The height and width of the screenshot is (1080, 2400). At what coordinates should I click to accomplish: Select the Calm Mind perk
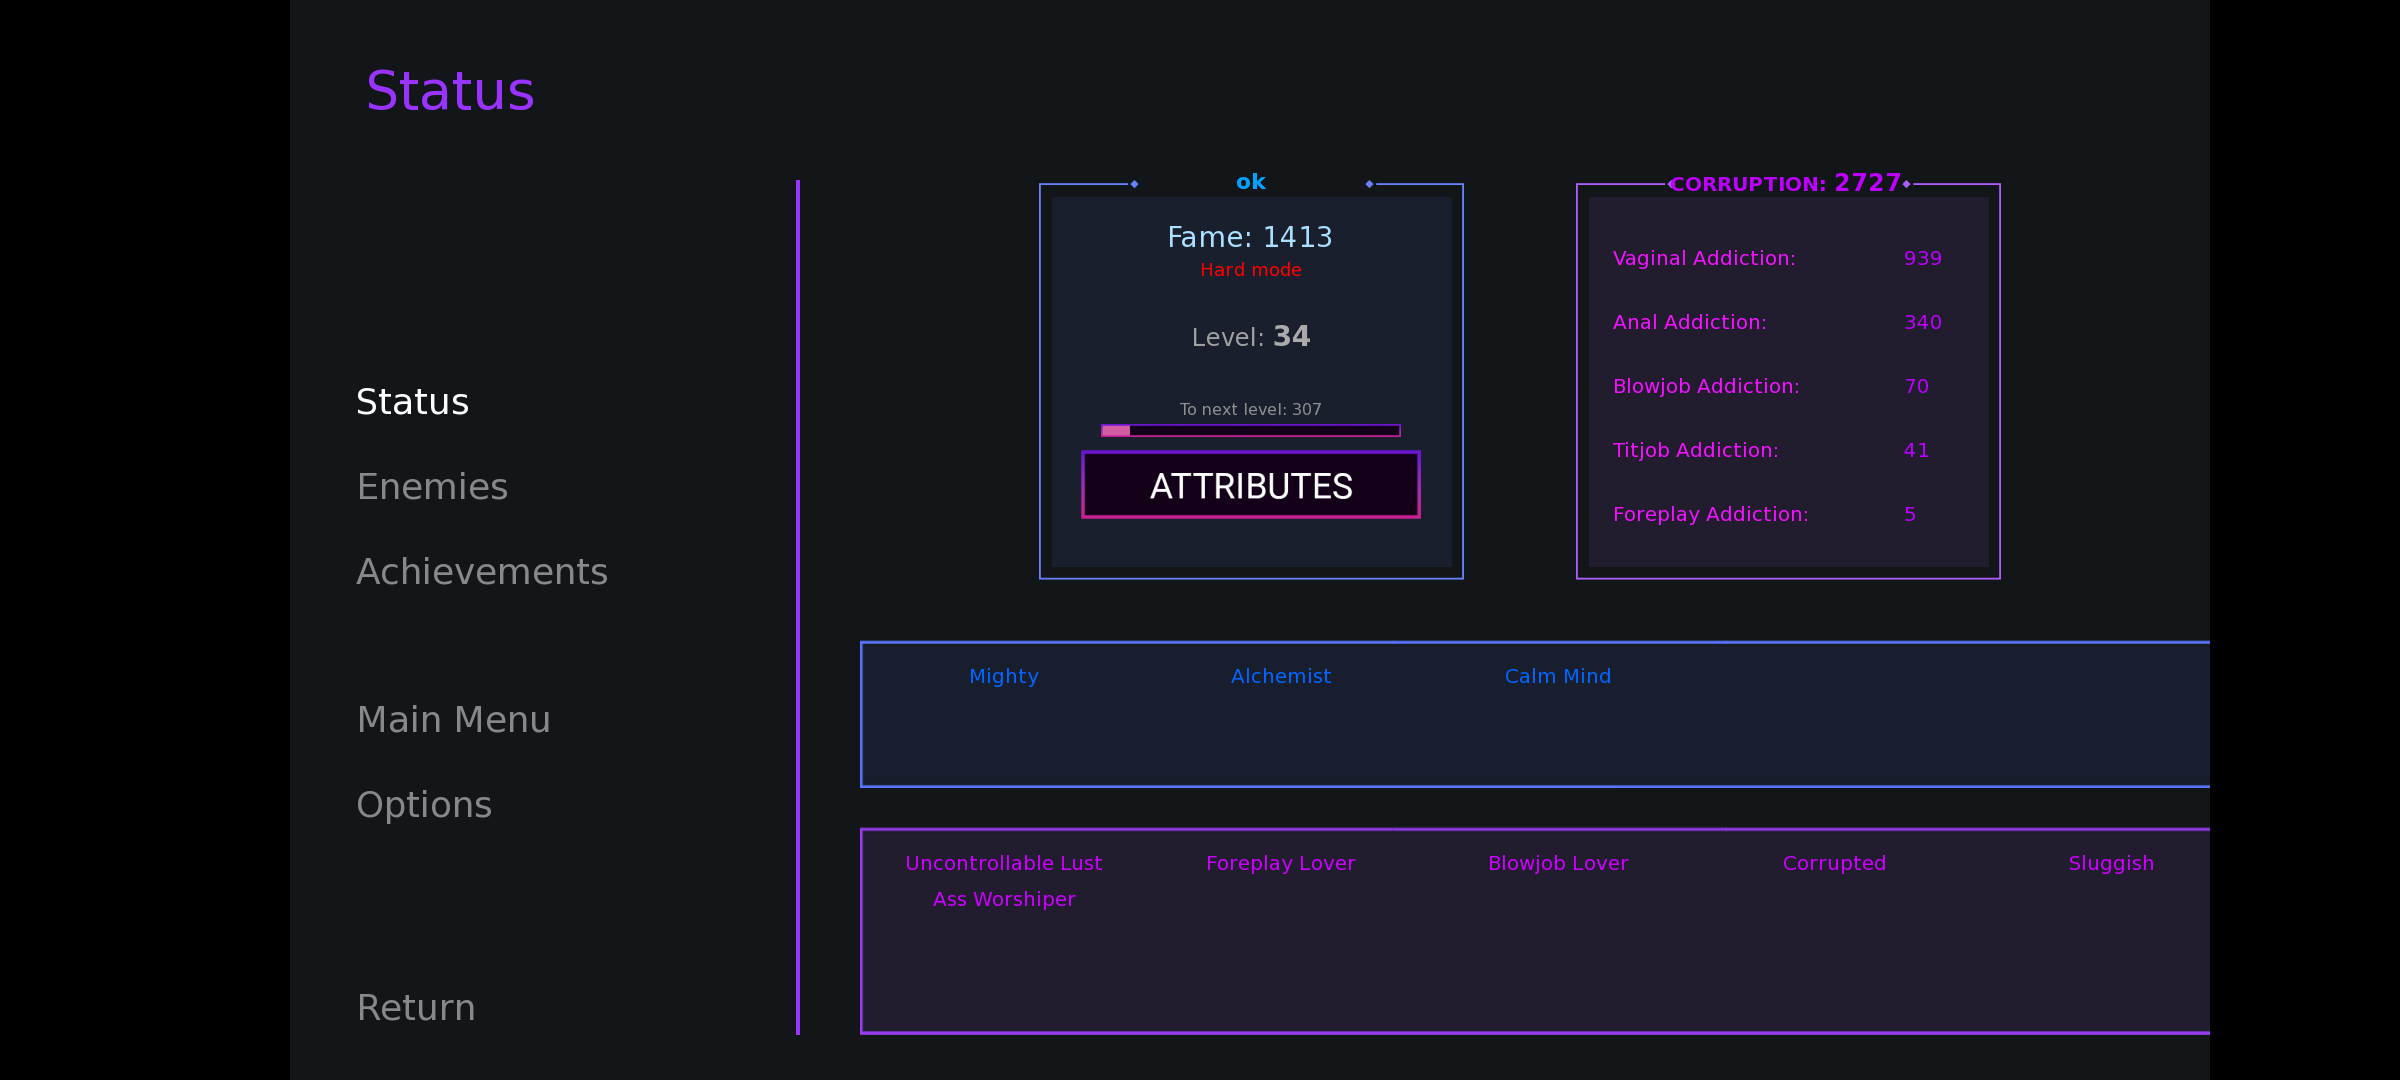[1558, 677]
